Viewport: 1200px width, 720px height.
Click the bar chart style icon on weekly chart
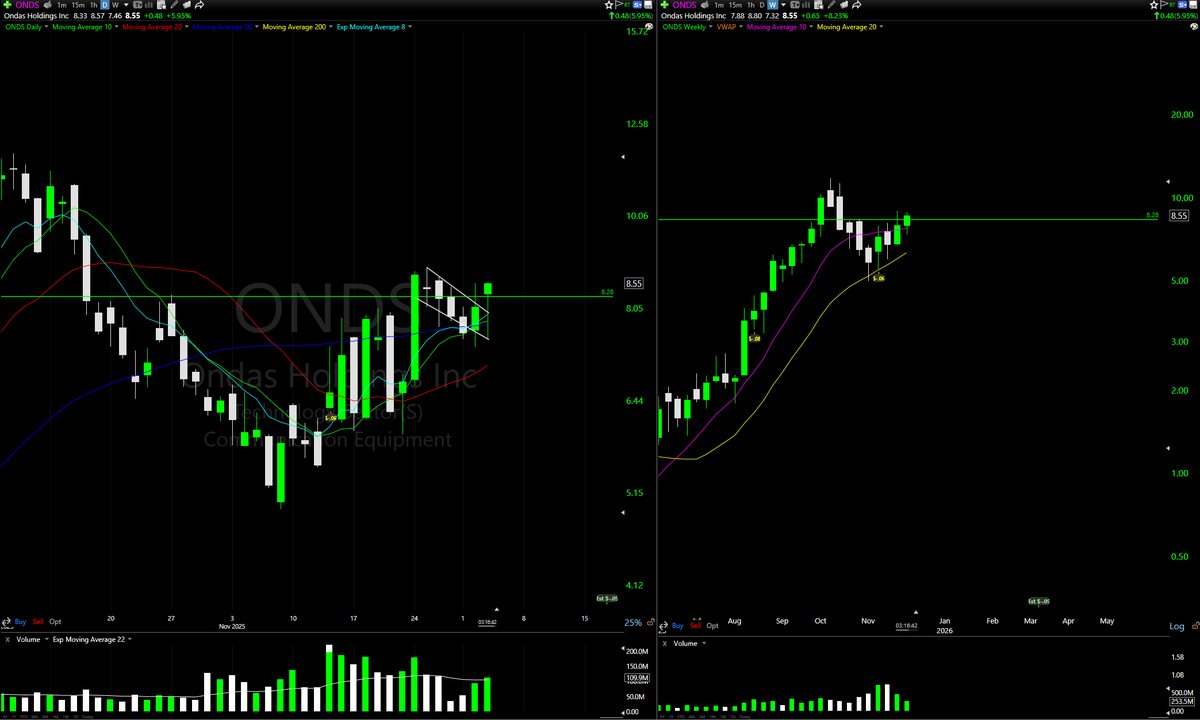click(x=806, y=5)
